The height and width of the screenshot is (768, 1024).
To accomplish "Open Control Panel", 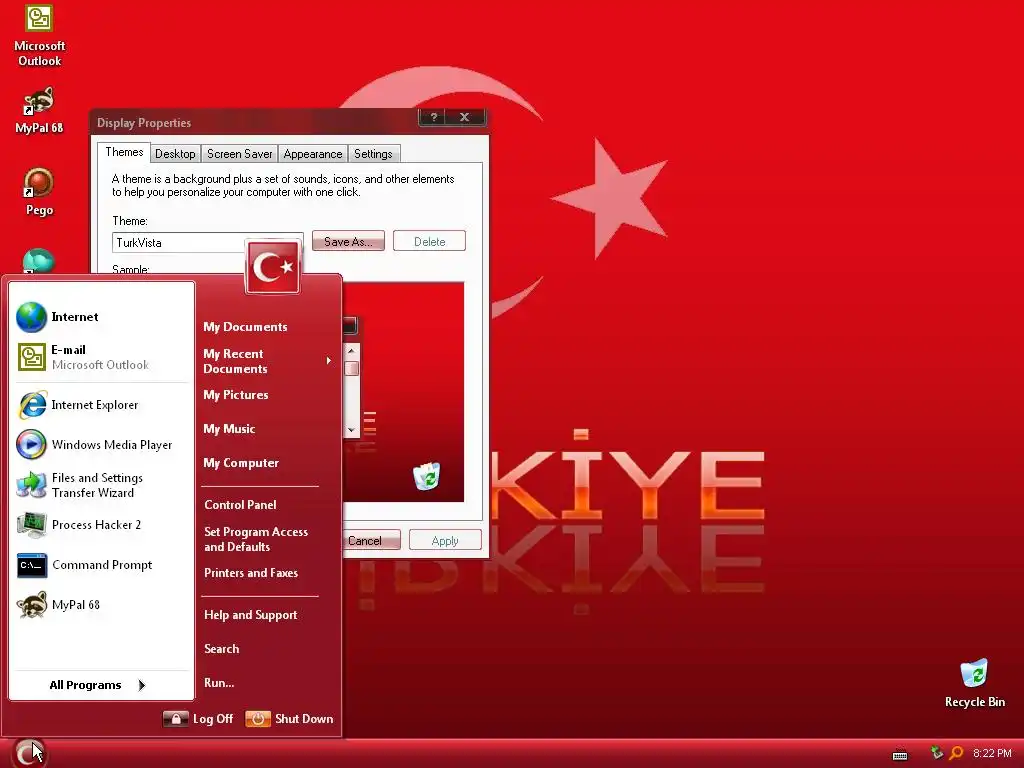I will click(240, 504).
